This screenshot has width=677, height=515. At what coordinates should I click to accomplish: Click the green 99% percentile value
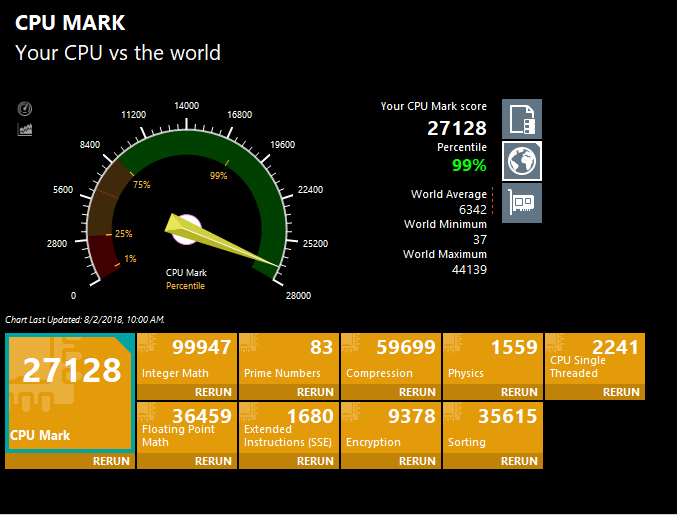pos(469,165)
